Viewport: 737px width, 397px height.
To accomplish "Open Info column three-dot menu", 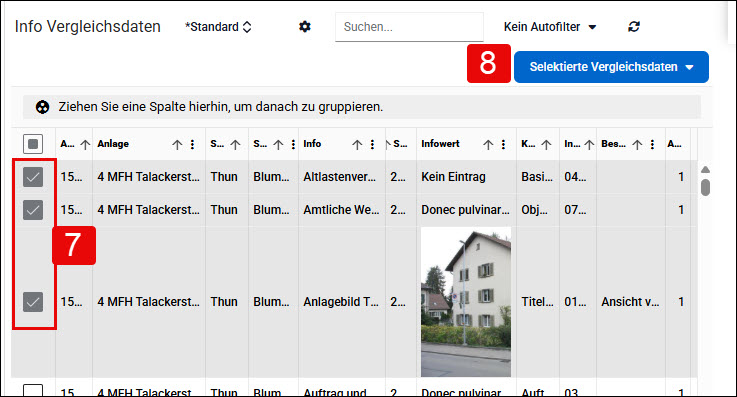I will [x=372, y=144].
